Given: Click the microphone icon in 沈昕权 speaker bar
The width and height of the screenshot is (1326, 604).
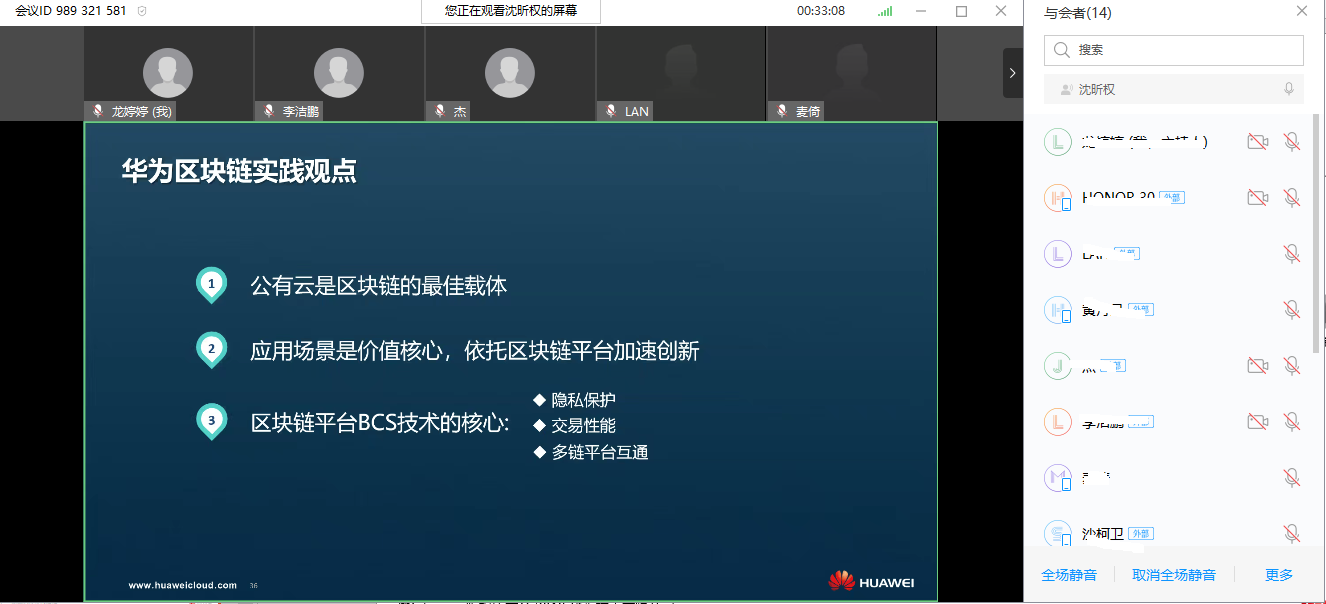Looking at the screenshot, I should [1289, 89].
